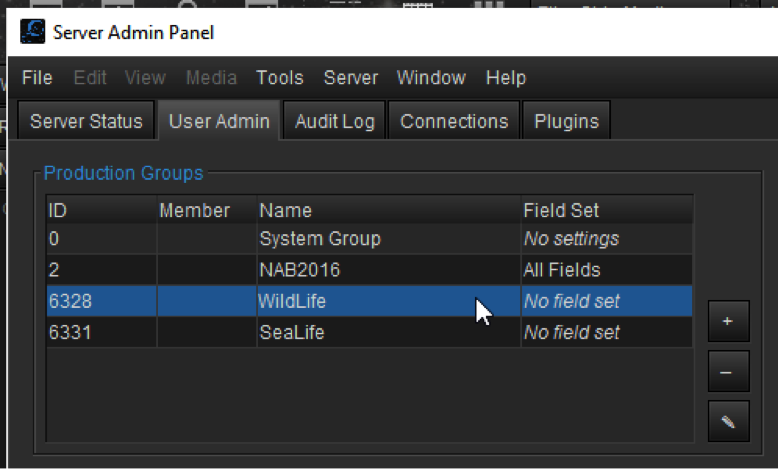Switch to the Audit Log tab
The height and width of the screenshot is (469, 779).
point(335,121)
